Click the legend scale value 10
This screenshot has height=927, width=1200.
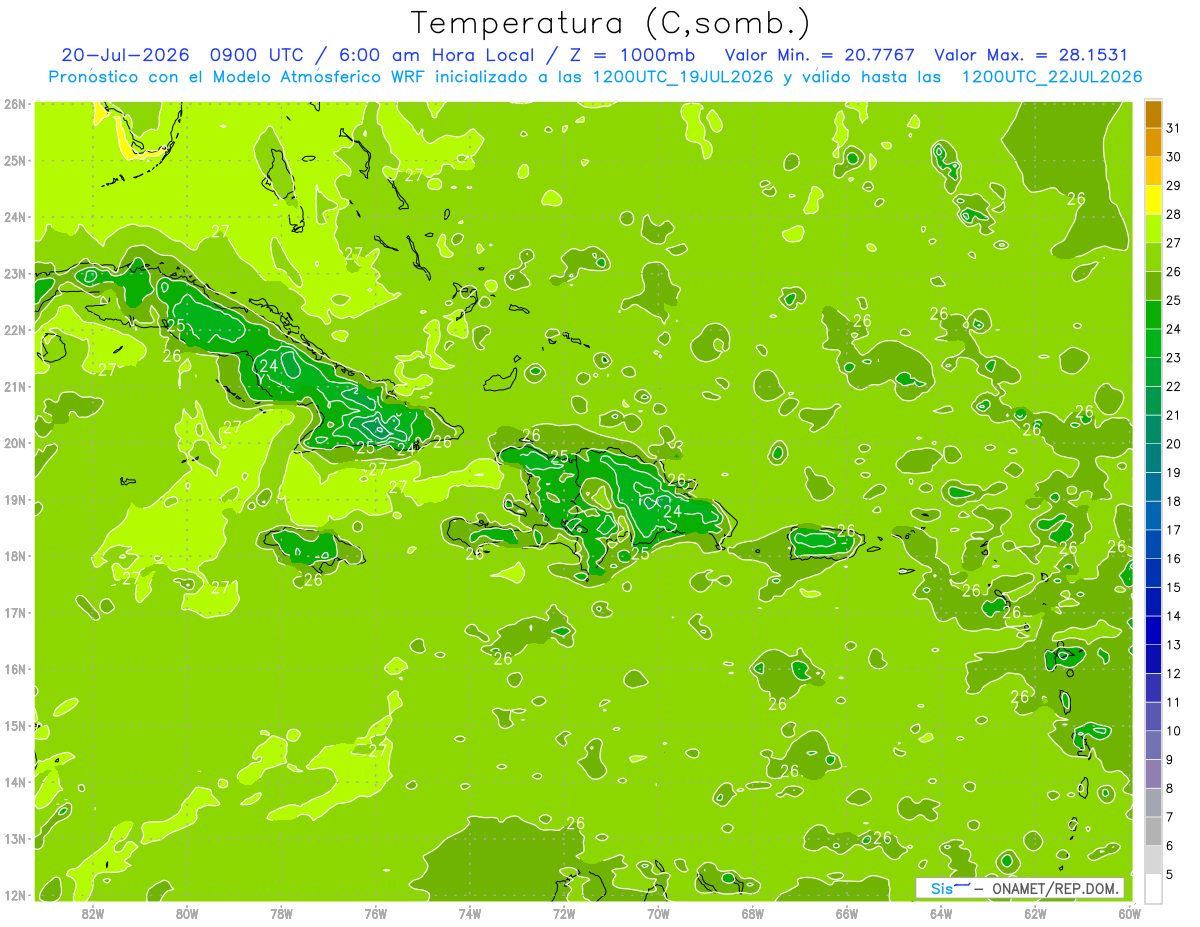tap(1174, 731)
